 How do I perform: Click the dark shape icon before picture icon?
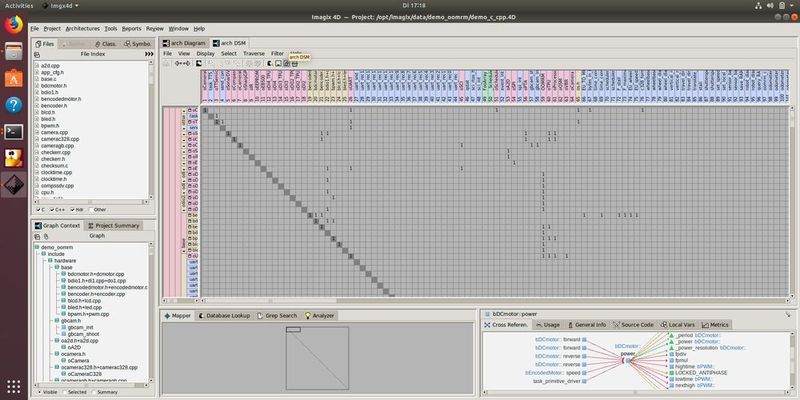click(x=270, y=63)
